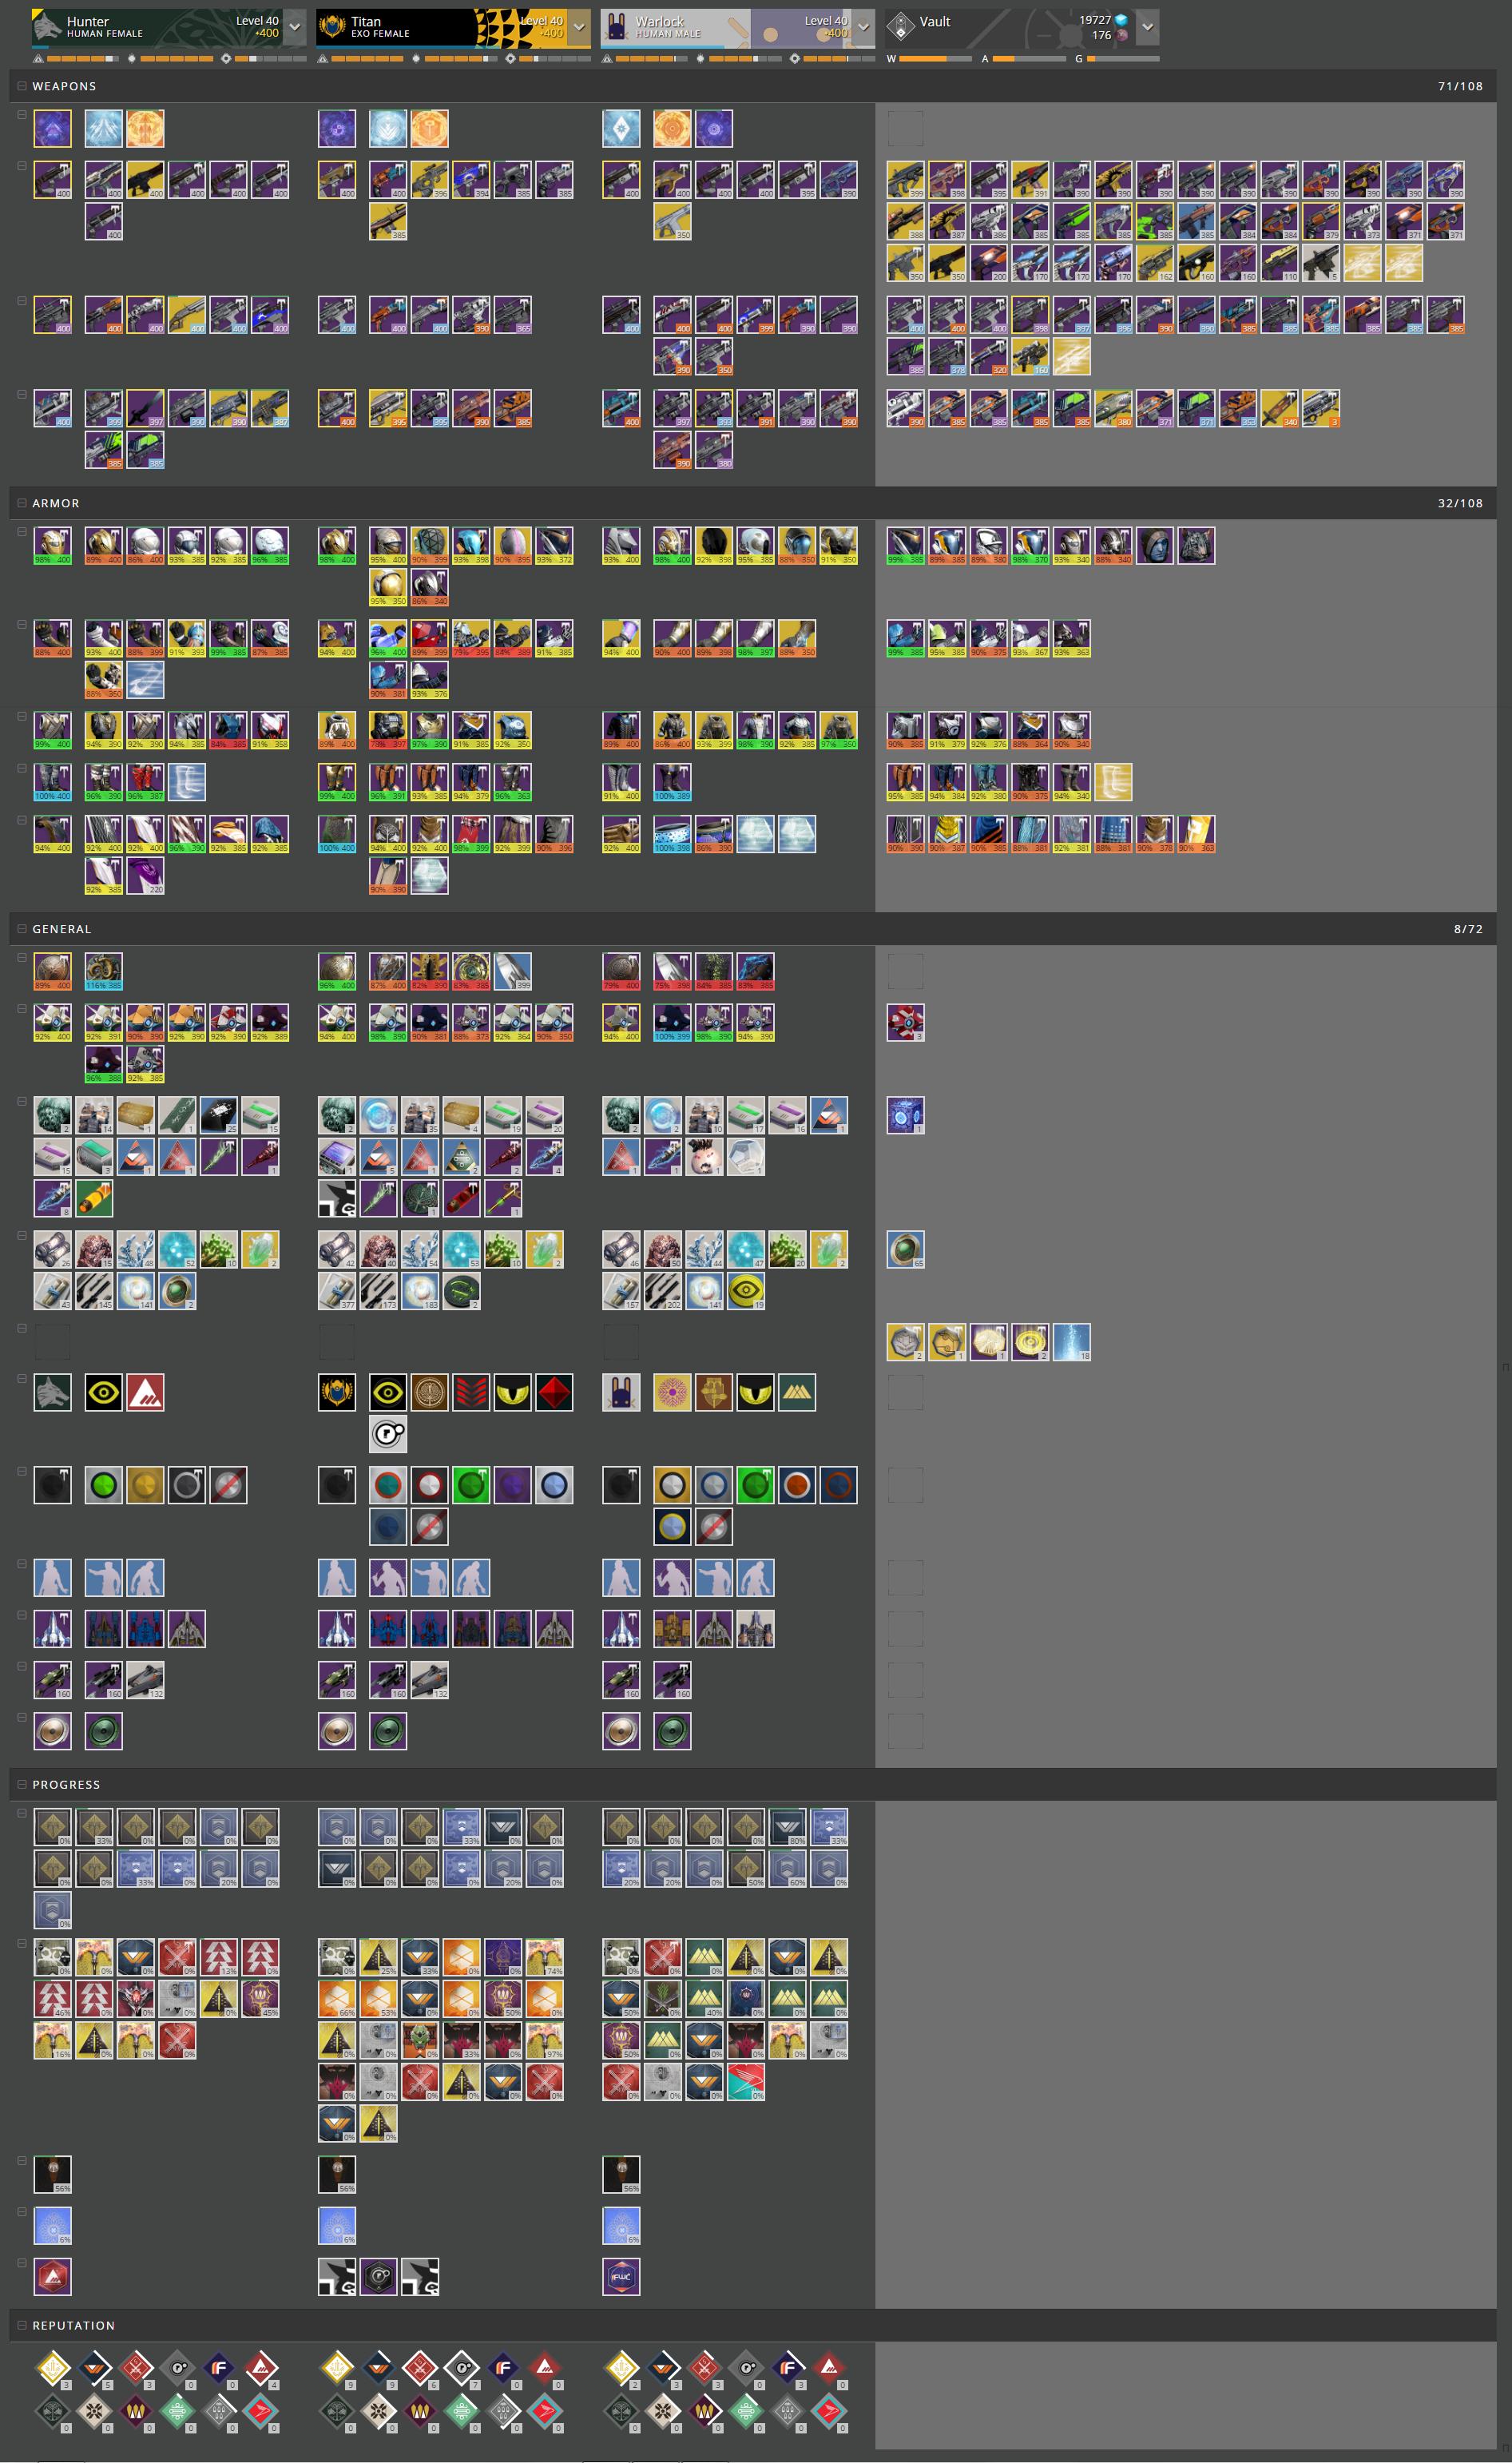1512x2463 pixels.
Task: Open the Vault dropdown arrow
Action: (1148, 27)
